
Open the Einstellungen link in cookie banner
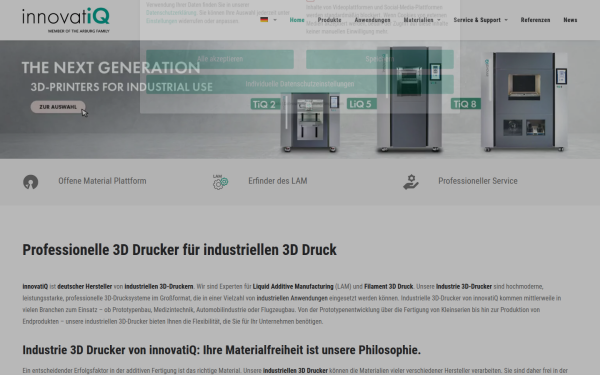pyautogui.click(x=161, y=21)
